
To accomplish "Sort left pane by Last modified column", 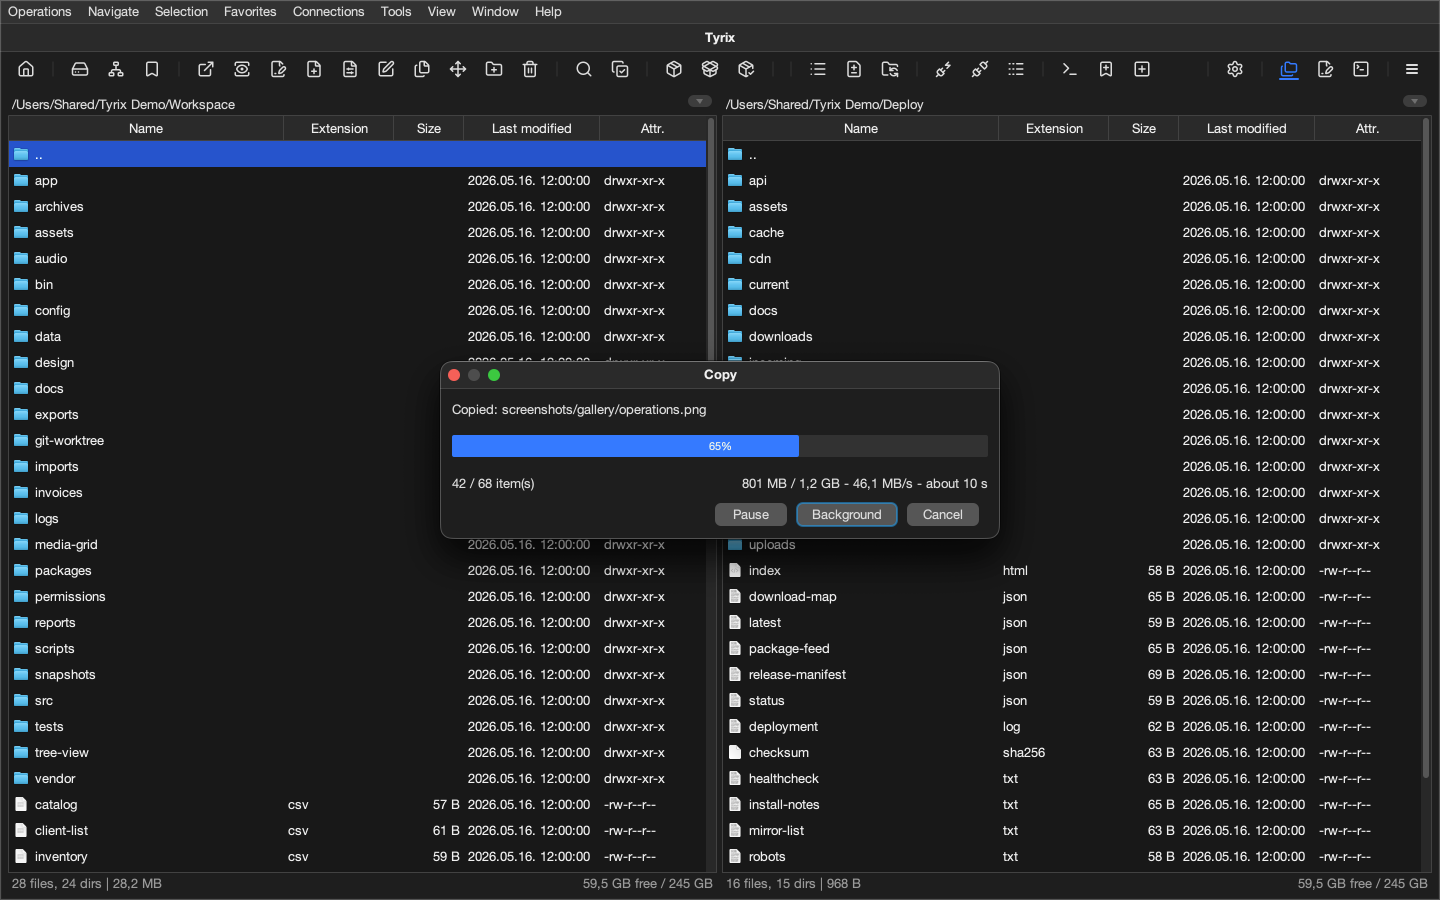I will pos(532,128).
